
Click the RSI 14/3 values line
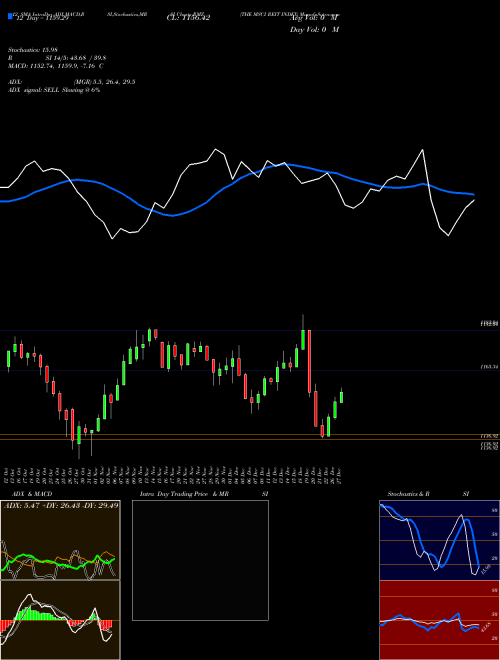pyautogui.click(x=57, y=58)
